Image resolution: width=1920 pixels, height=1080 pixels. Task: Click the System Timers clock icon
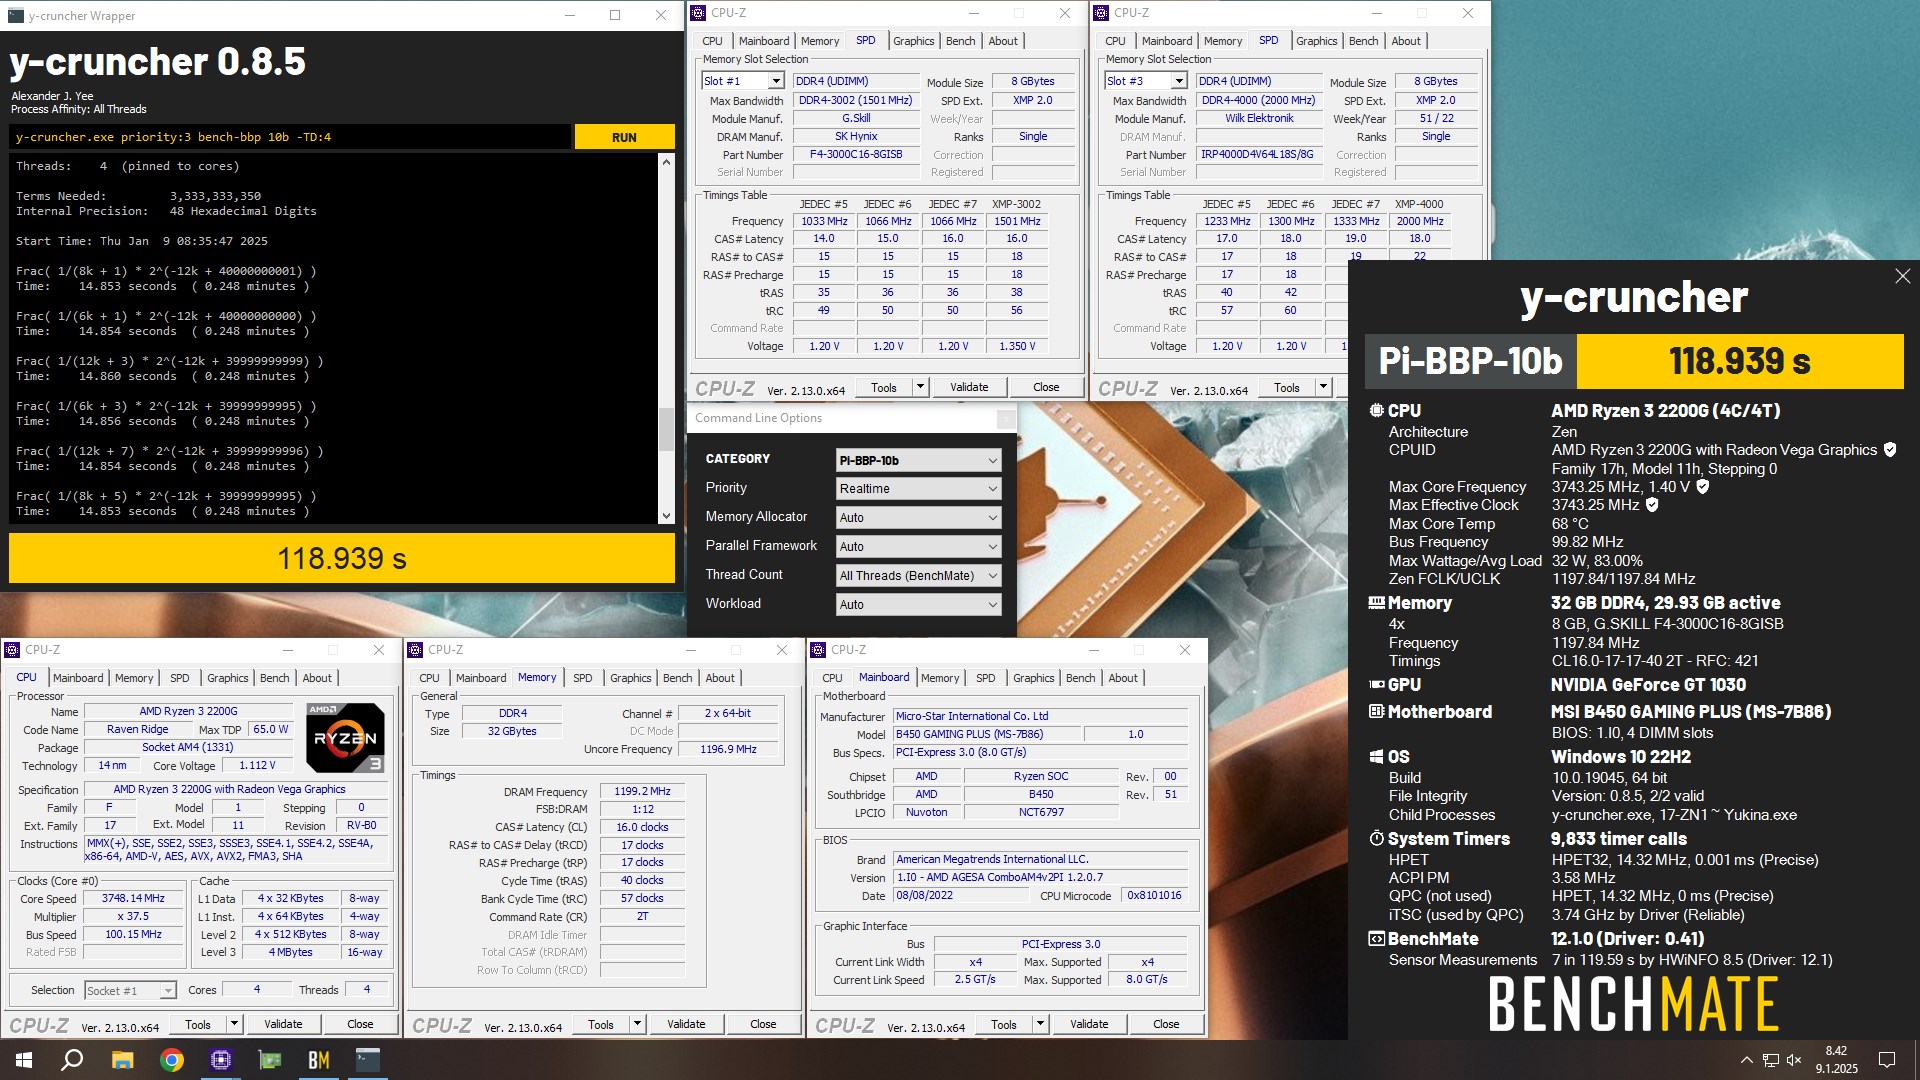pos(1377,839)
